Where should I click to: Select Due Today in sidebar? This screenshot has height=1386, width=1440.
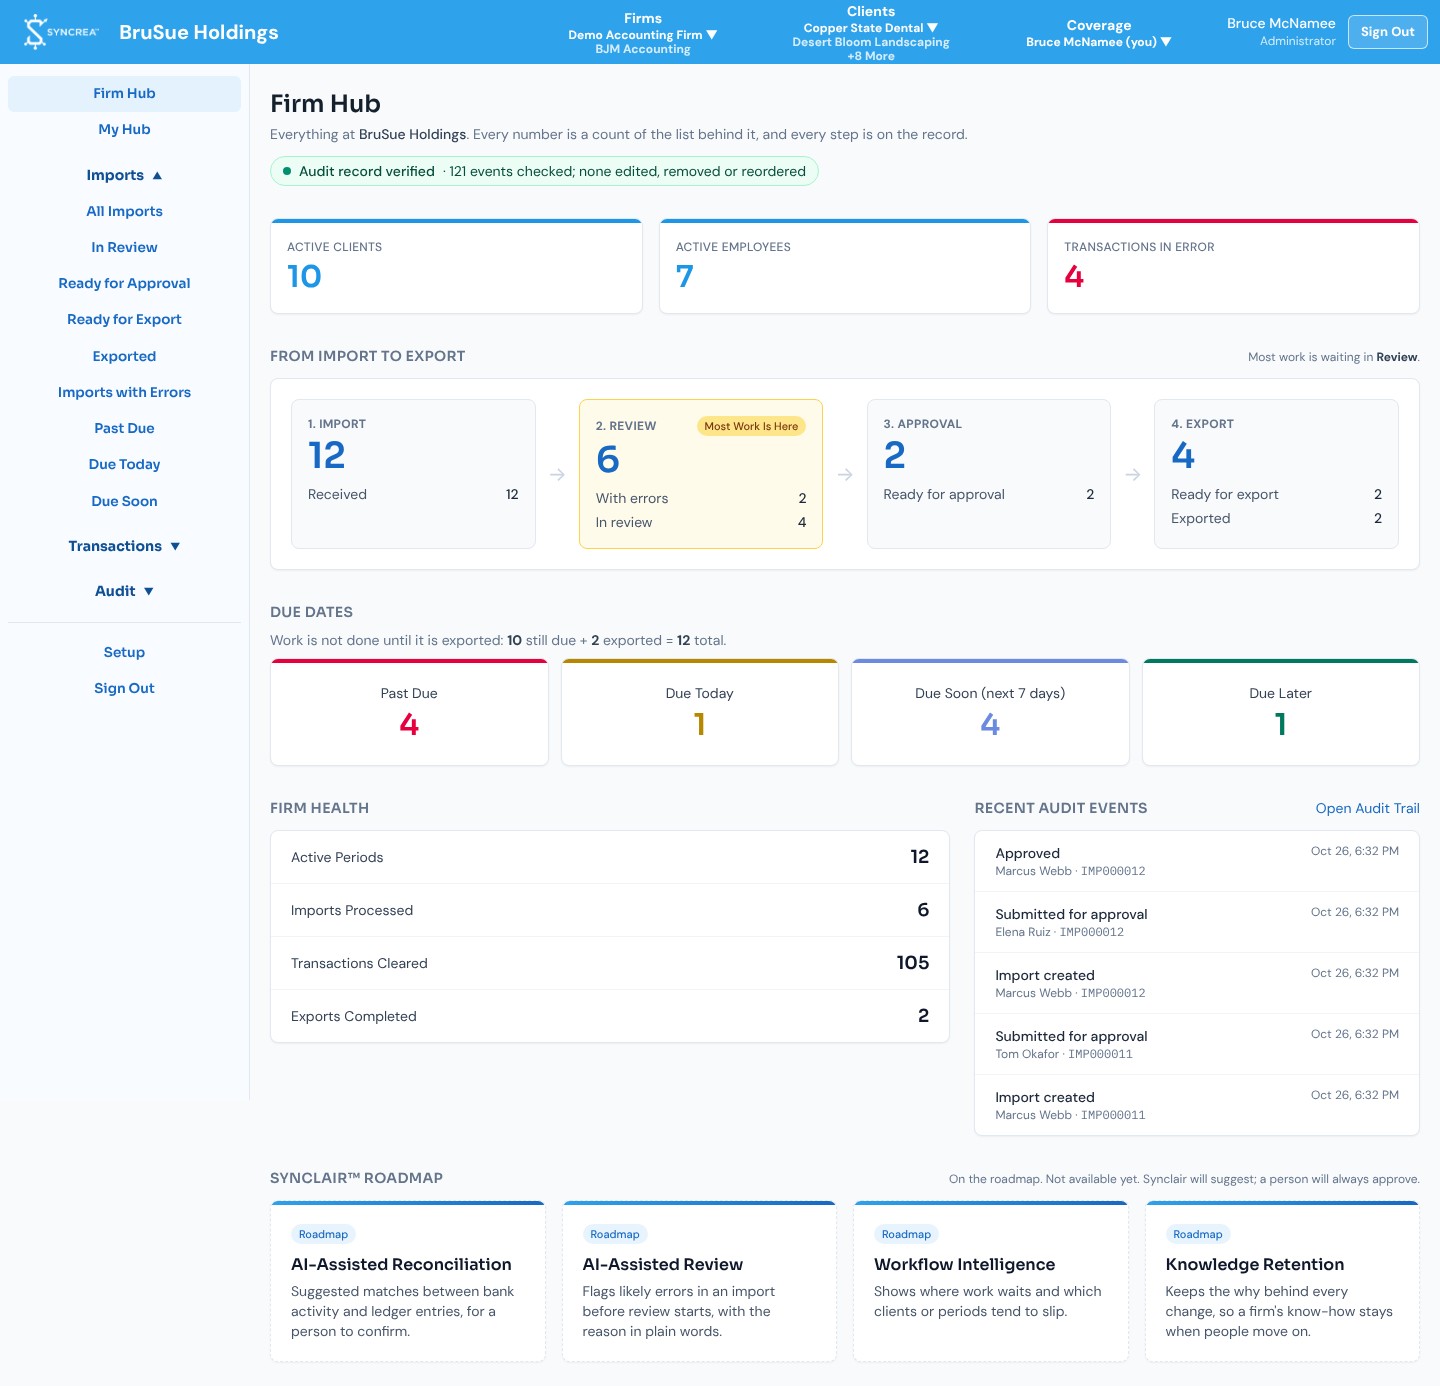[124, 464]
